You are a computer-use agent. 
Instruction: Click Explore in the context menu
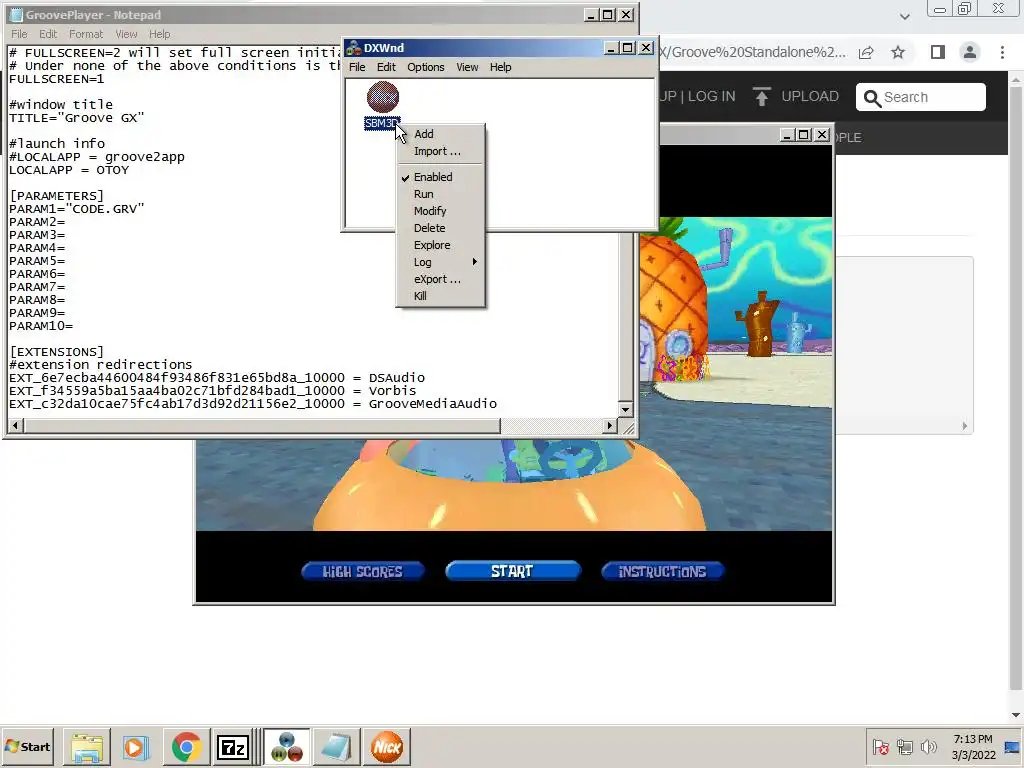coord(432,245)
